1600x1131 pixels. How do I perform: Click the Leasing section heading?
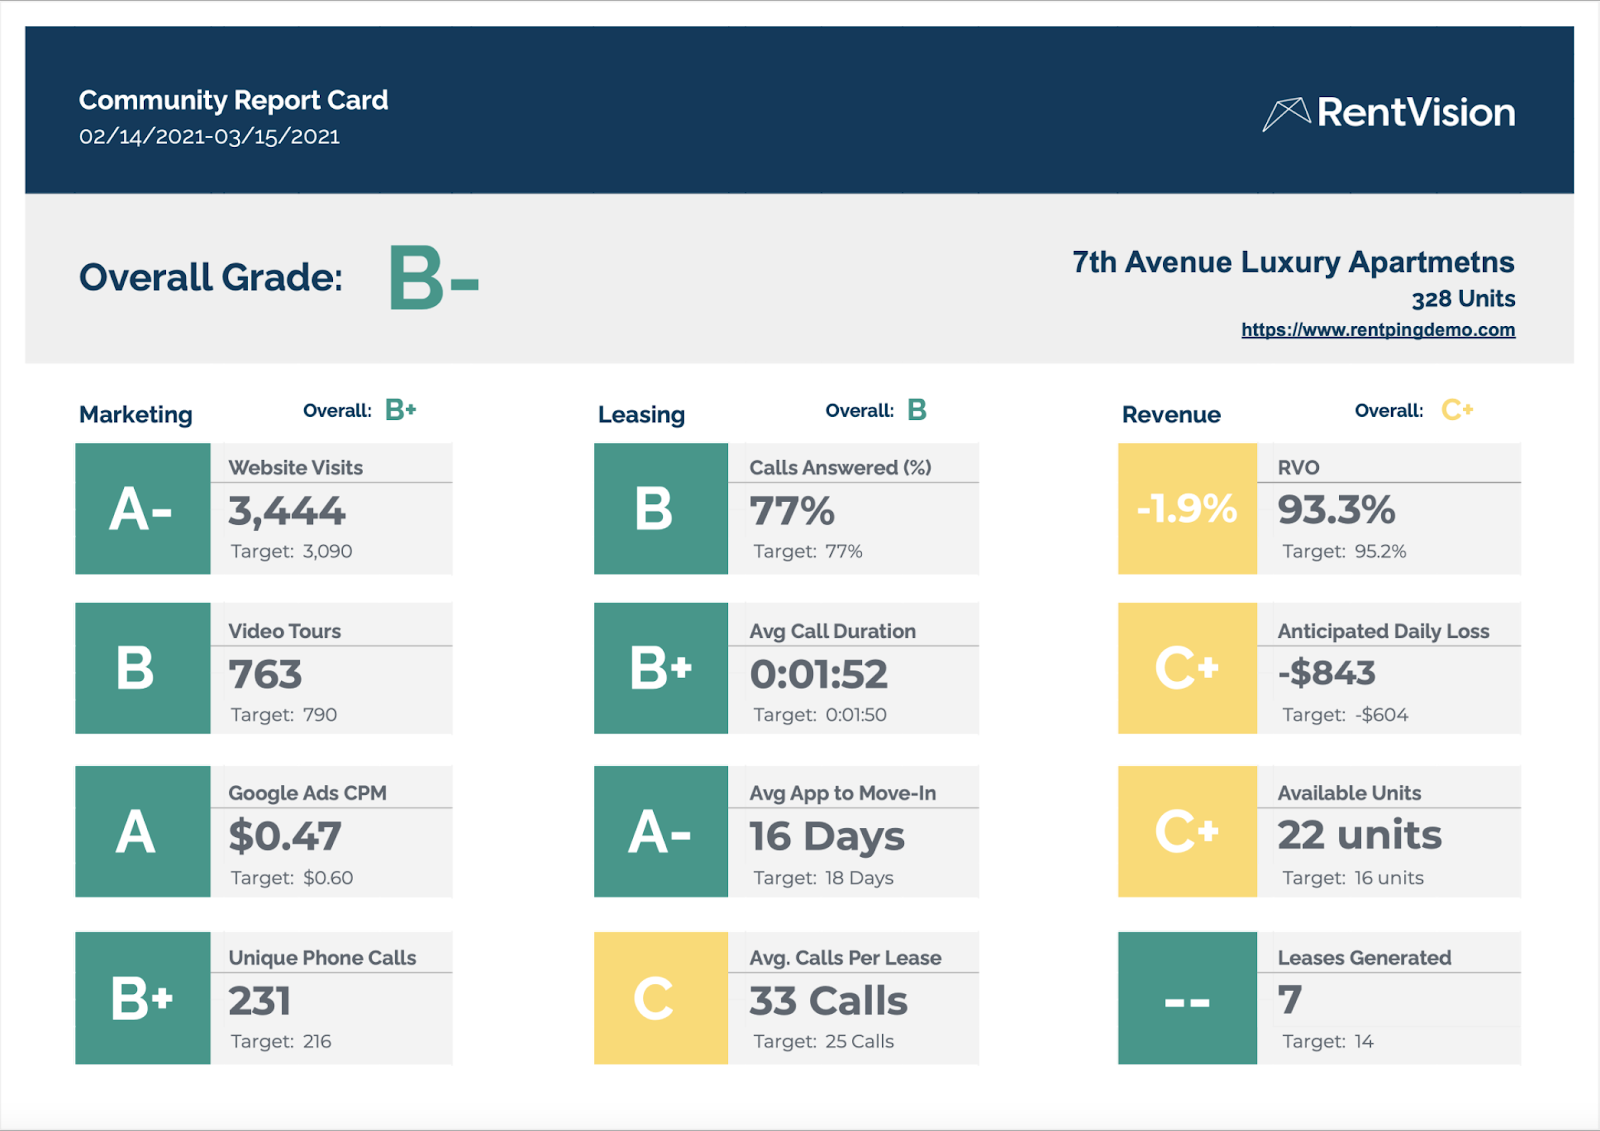coord(641,415)
